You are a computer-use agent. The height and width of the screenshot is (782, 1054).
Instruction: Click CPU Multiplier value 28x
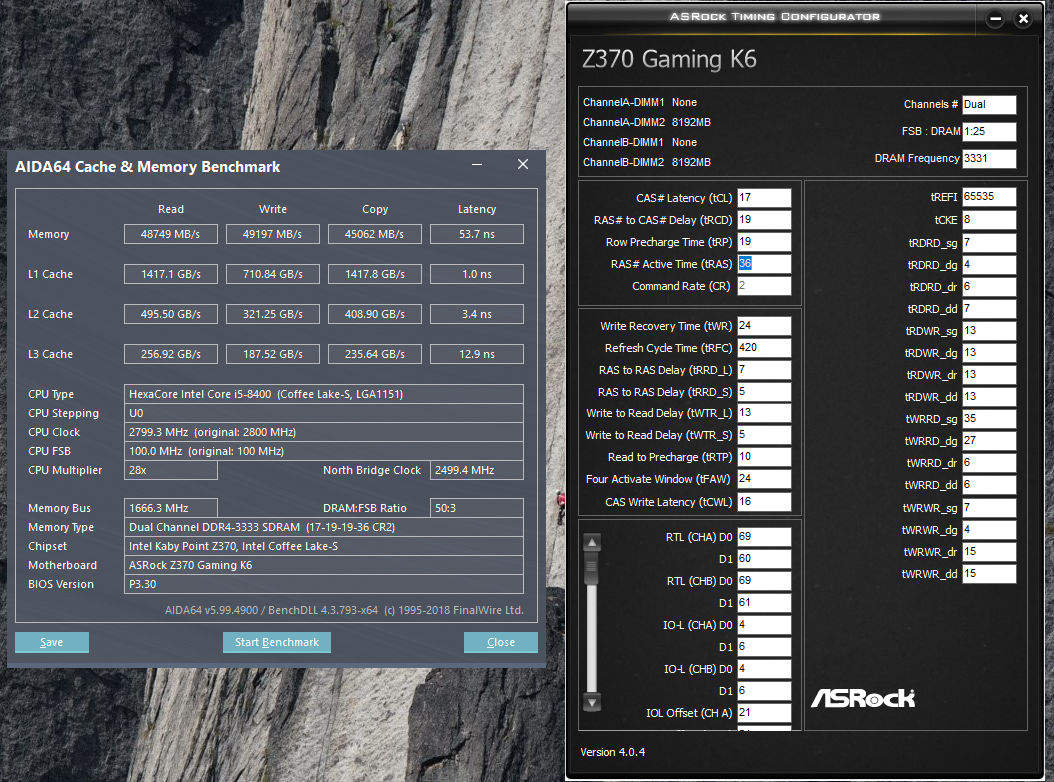pyautogui.click(x=171, y=470)
